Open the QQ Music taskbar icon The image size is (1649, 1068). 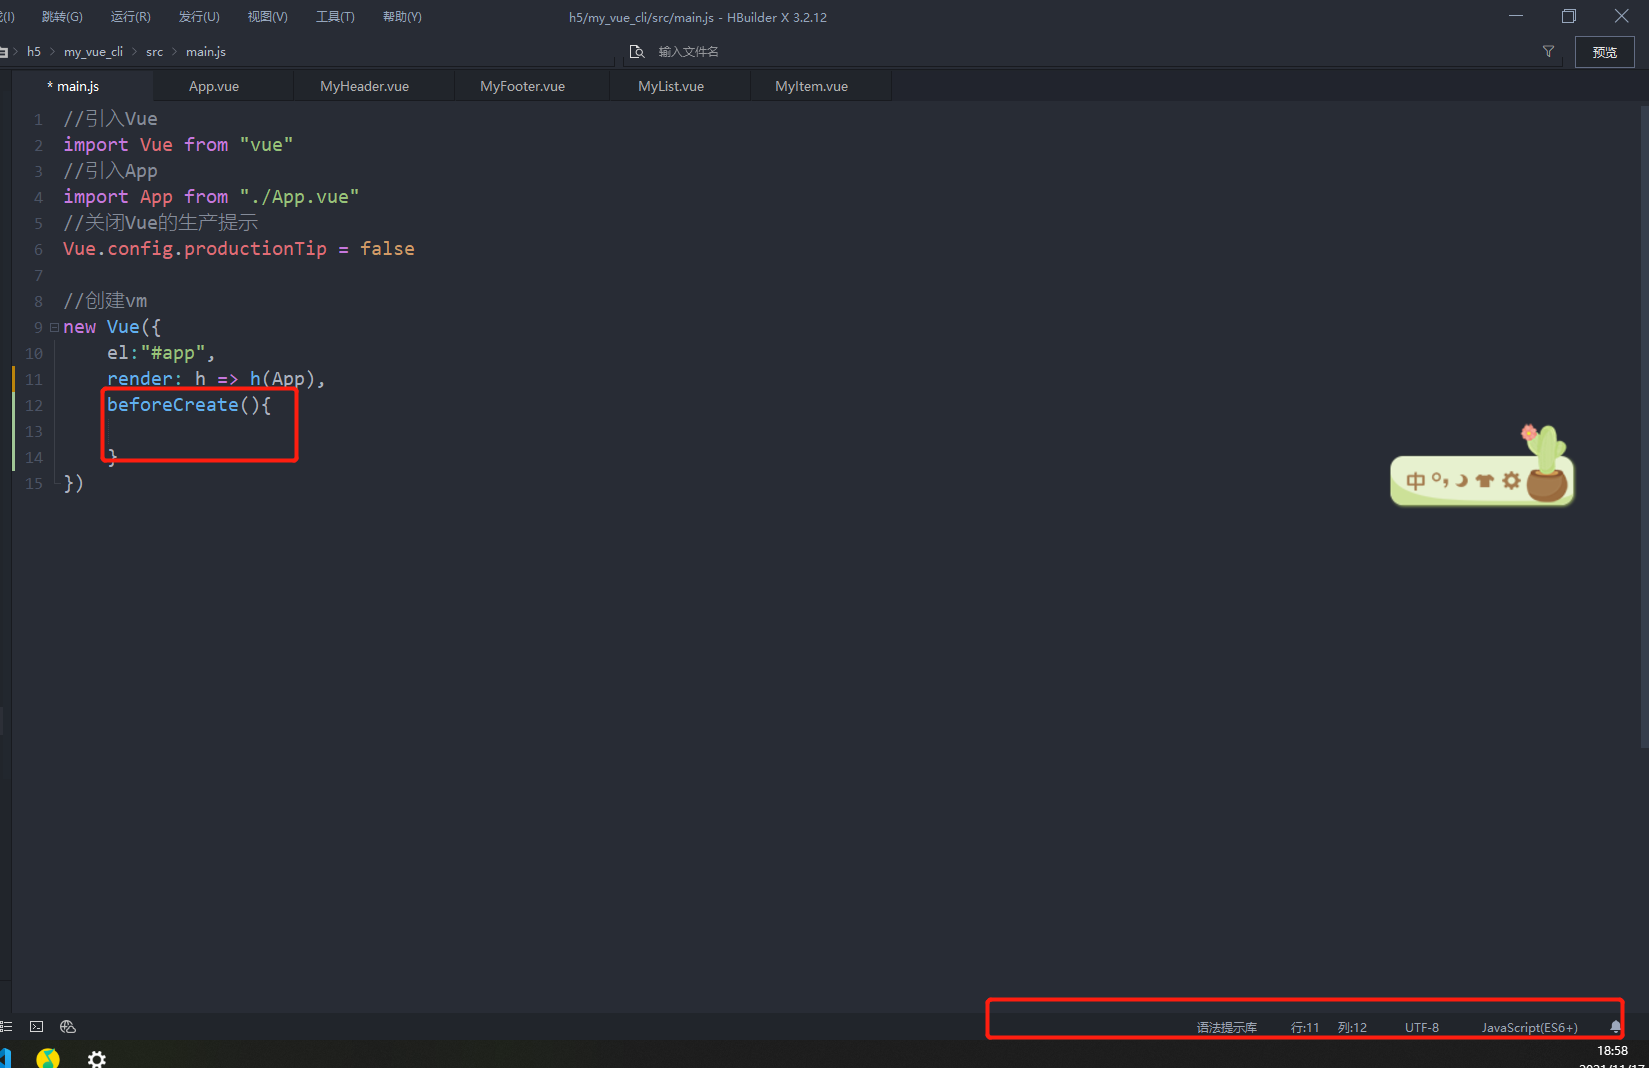click(48, 1058)
